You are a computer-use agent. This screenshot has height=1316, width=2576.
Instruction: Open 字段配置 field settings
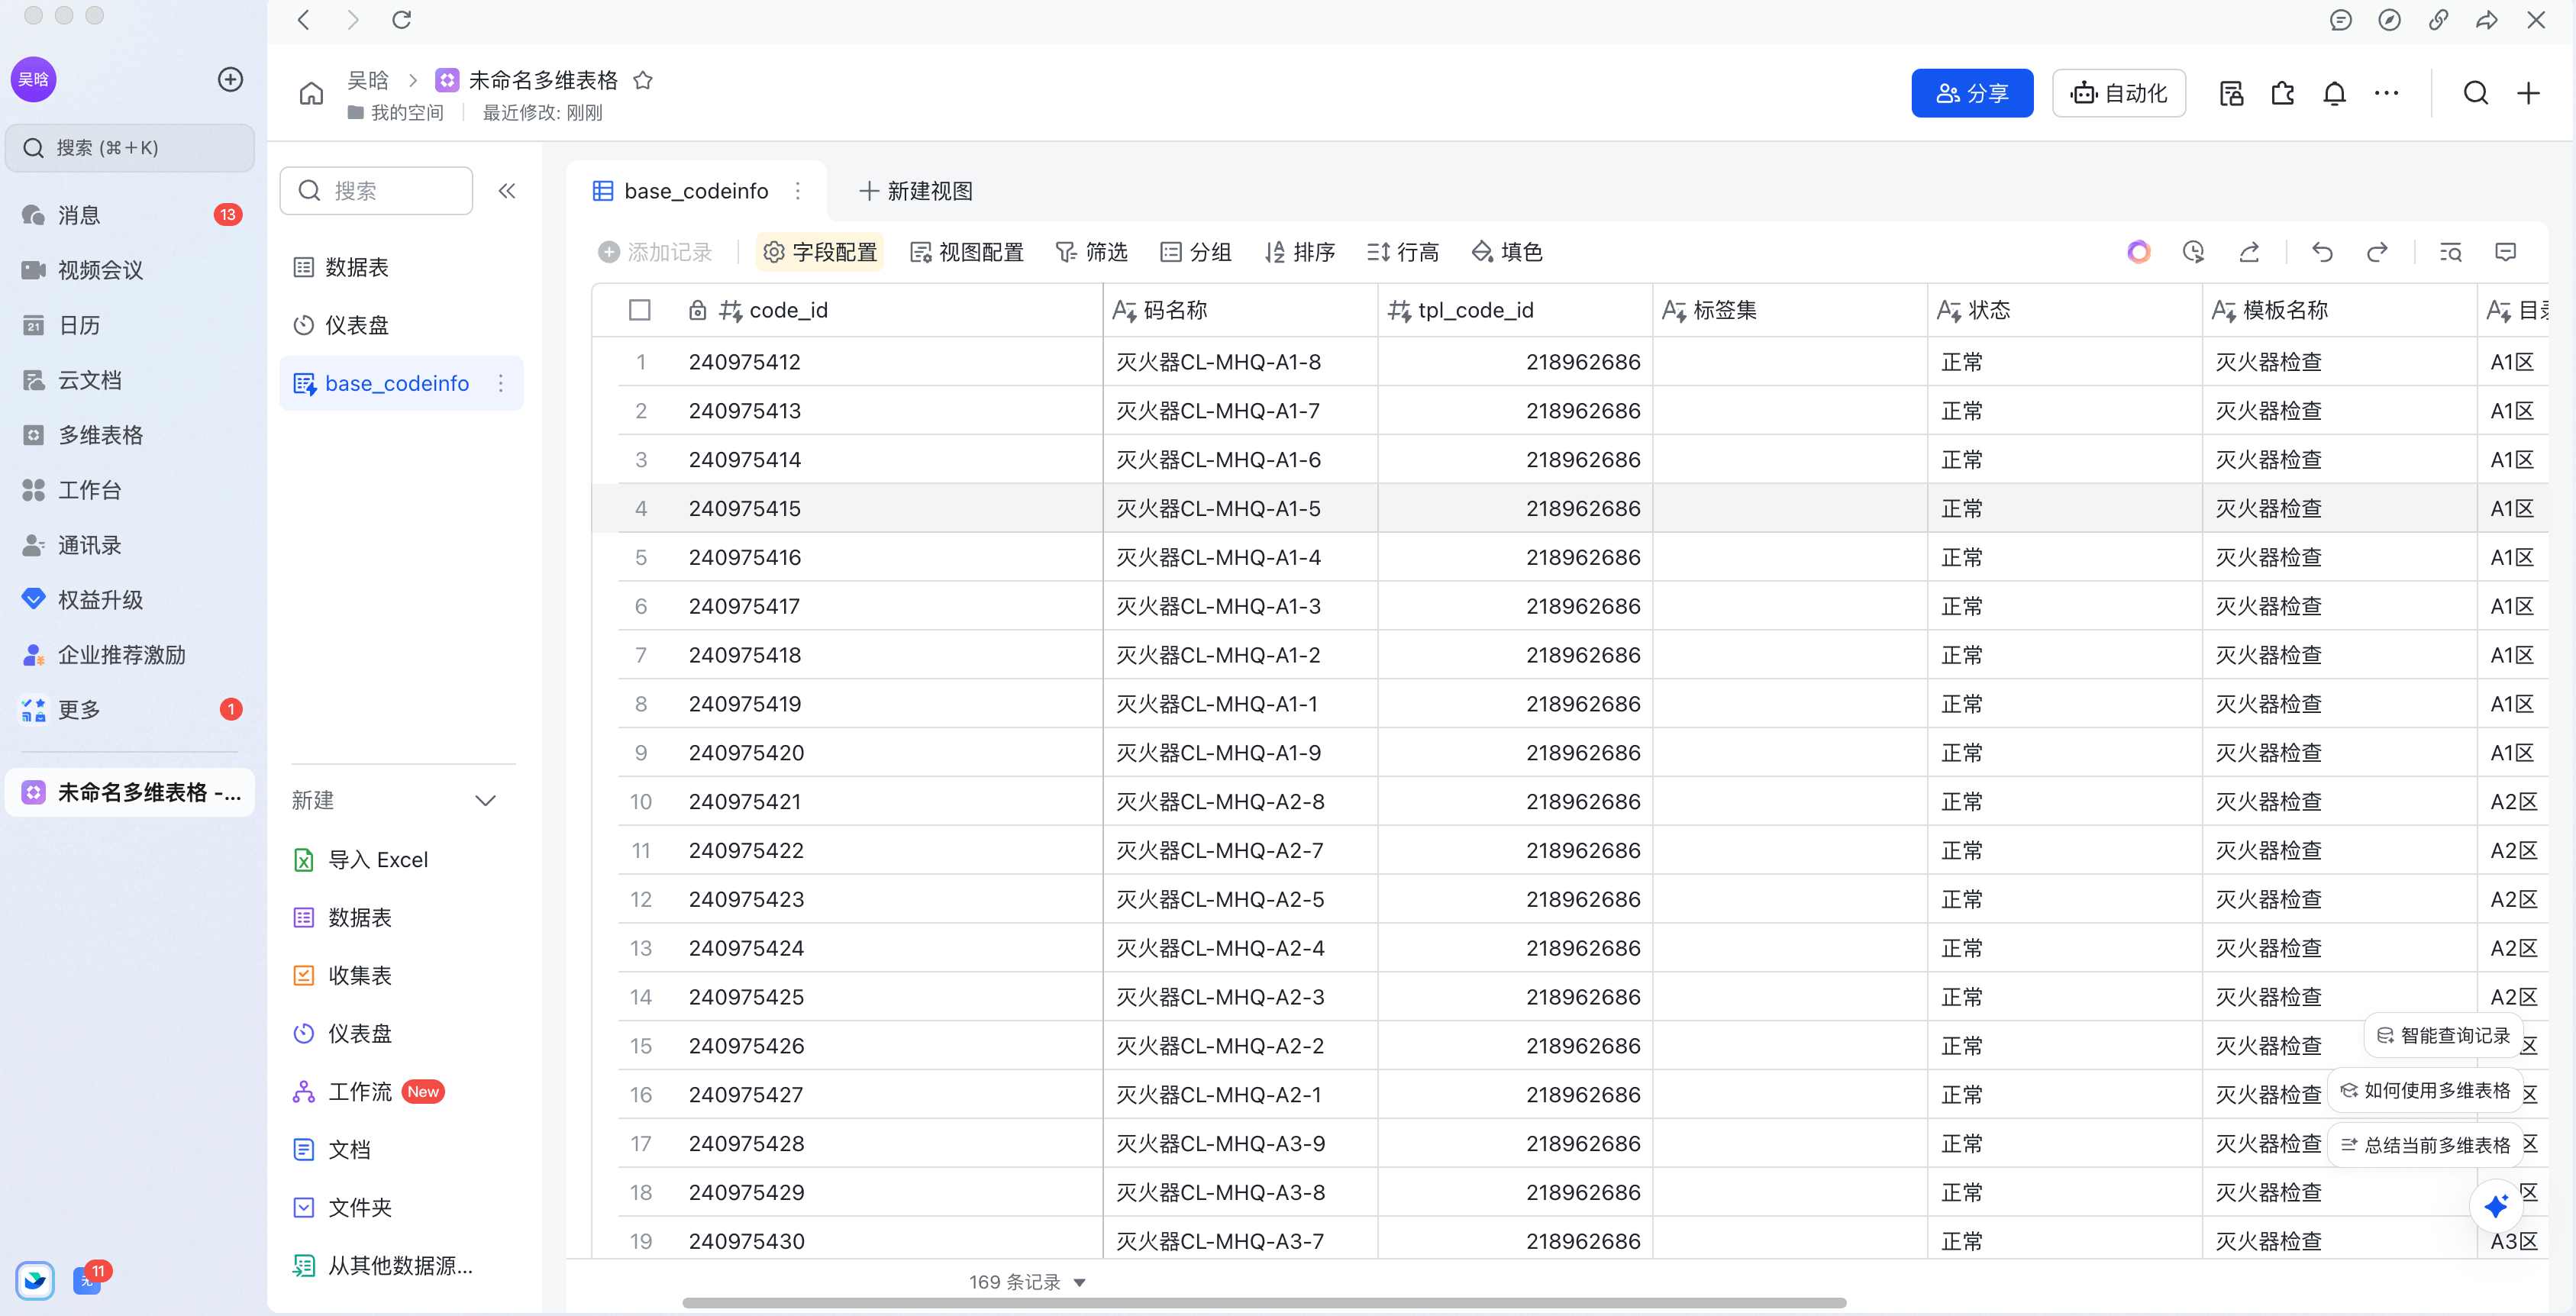[820, 252]
